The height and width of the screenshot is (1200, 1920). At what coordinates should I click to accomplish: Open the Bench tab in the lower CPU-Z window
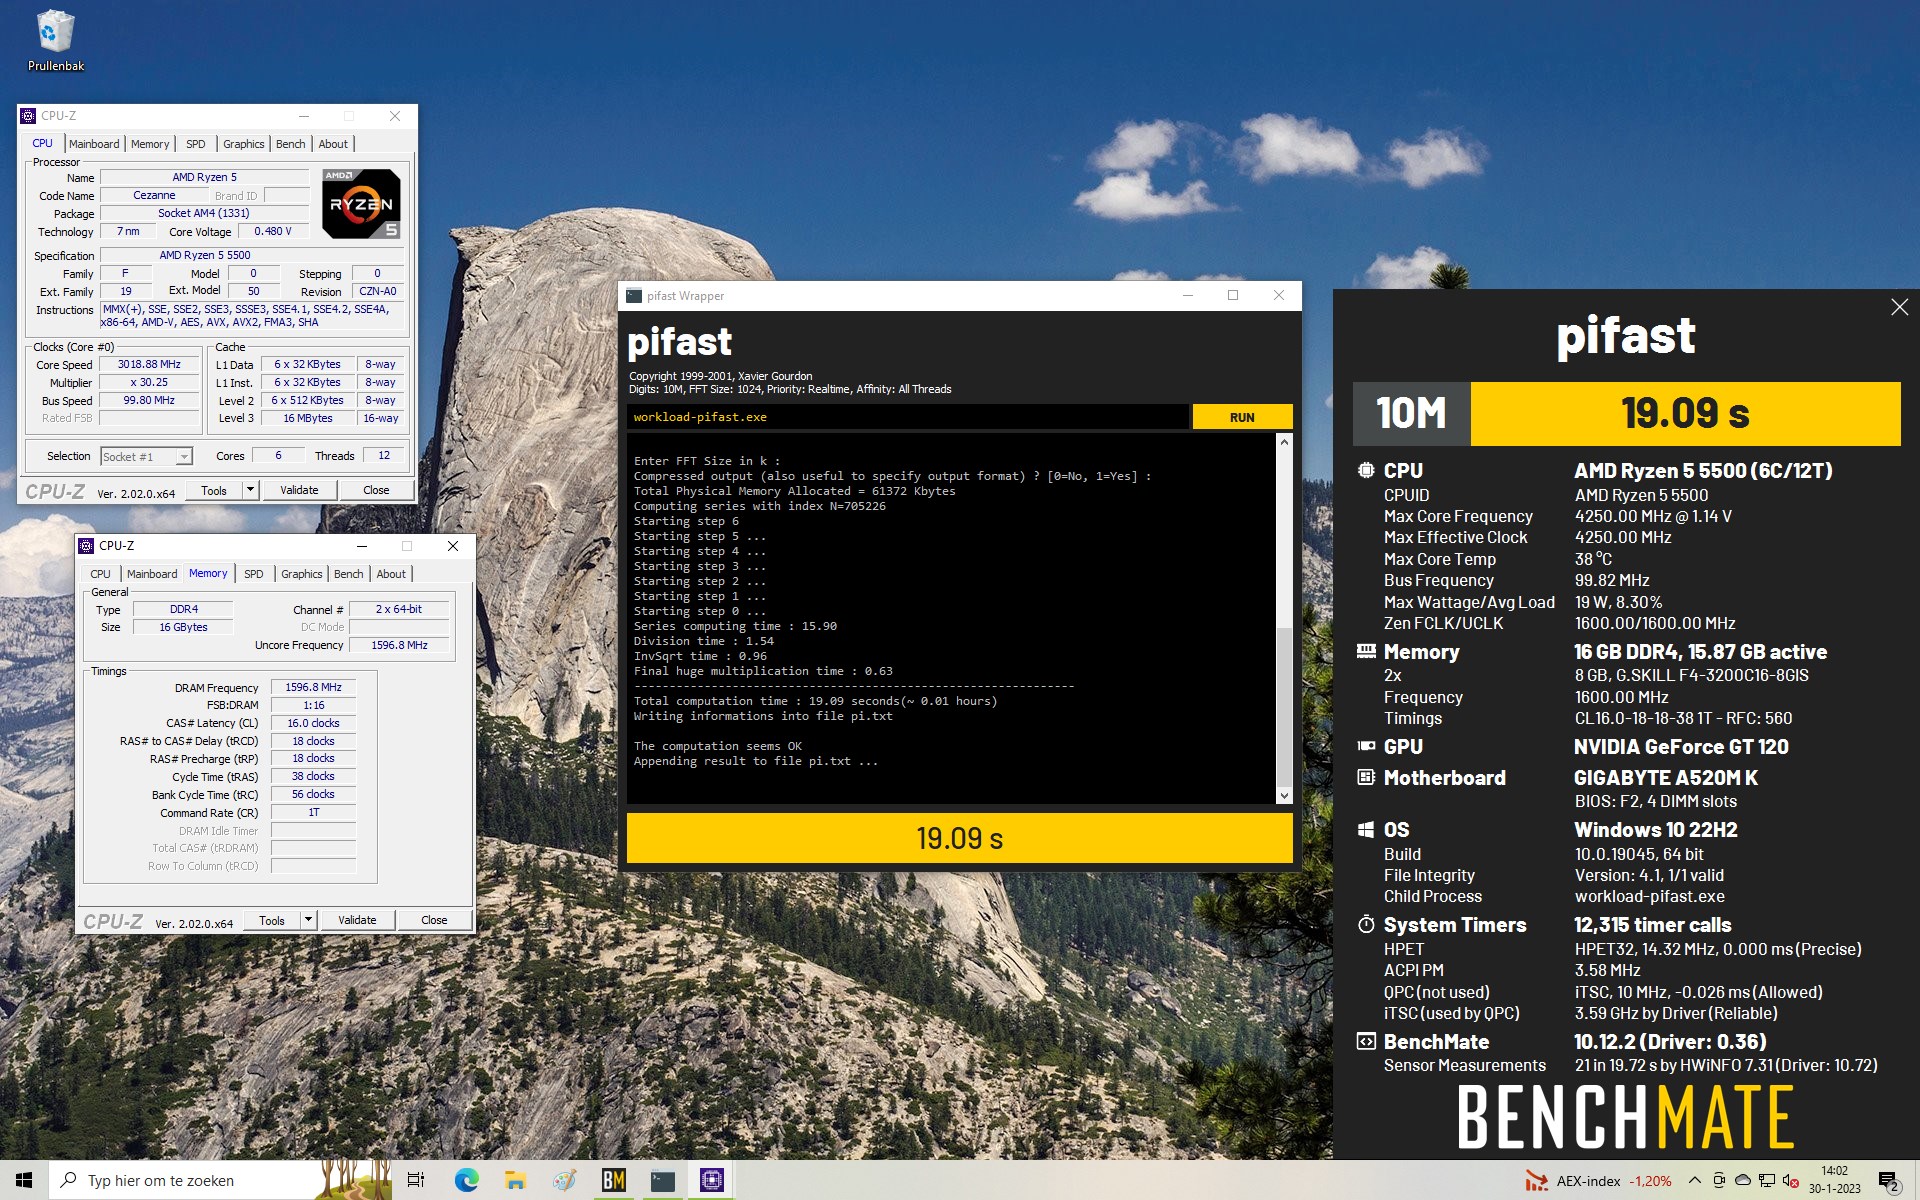(349, 574)
